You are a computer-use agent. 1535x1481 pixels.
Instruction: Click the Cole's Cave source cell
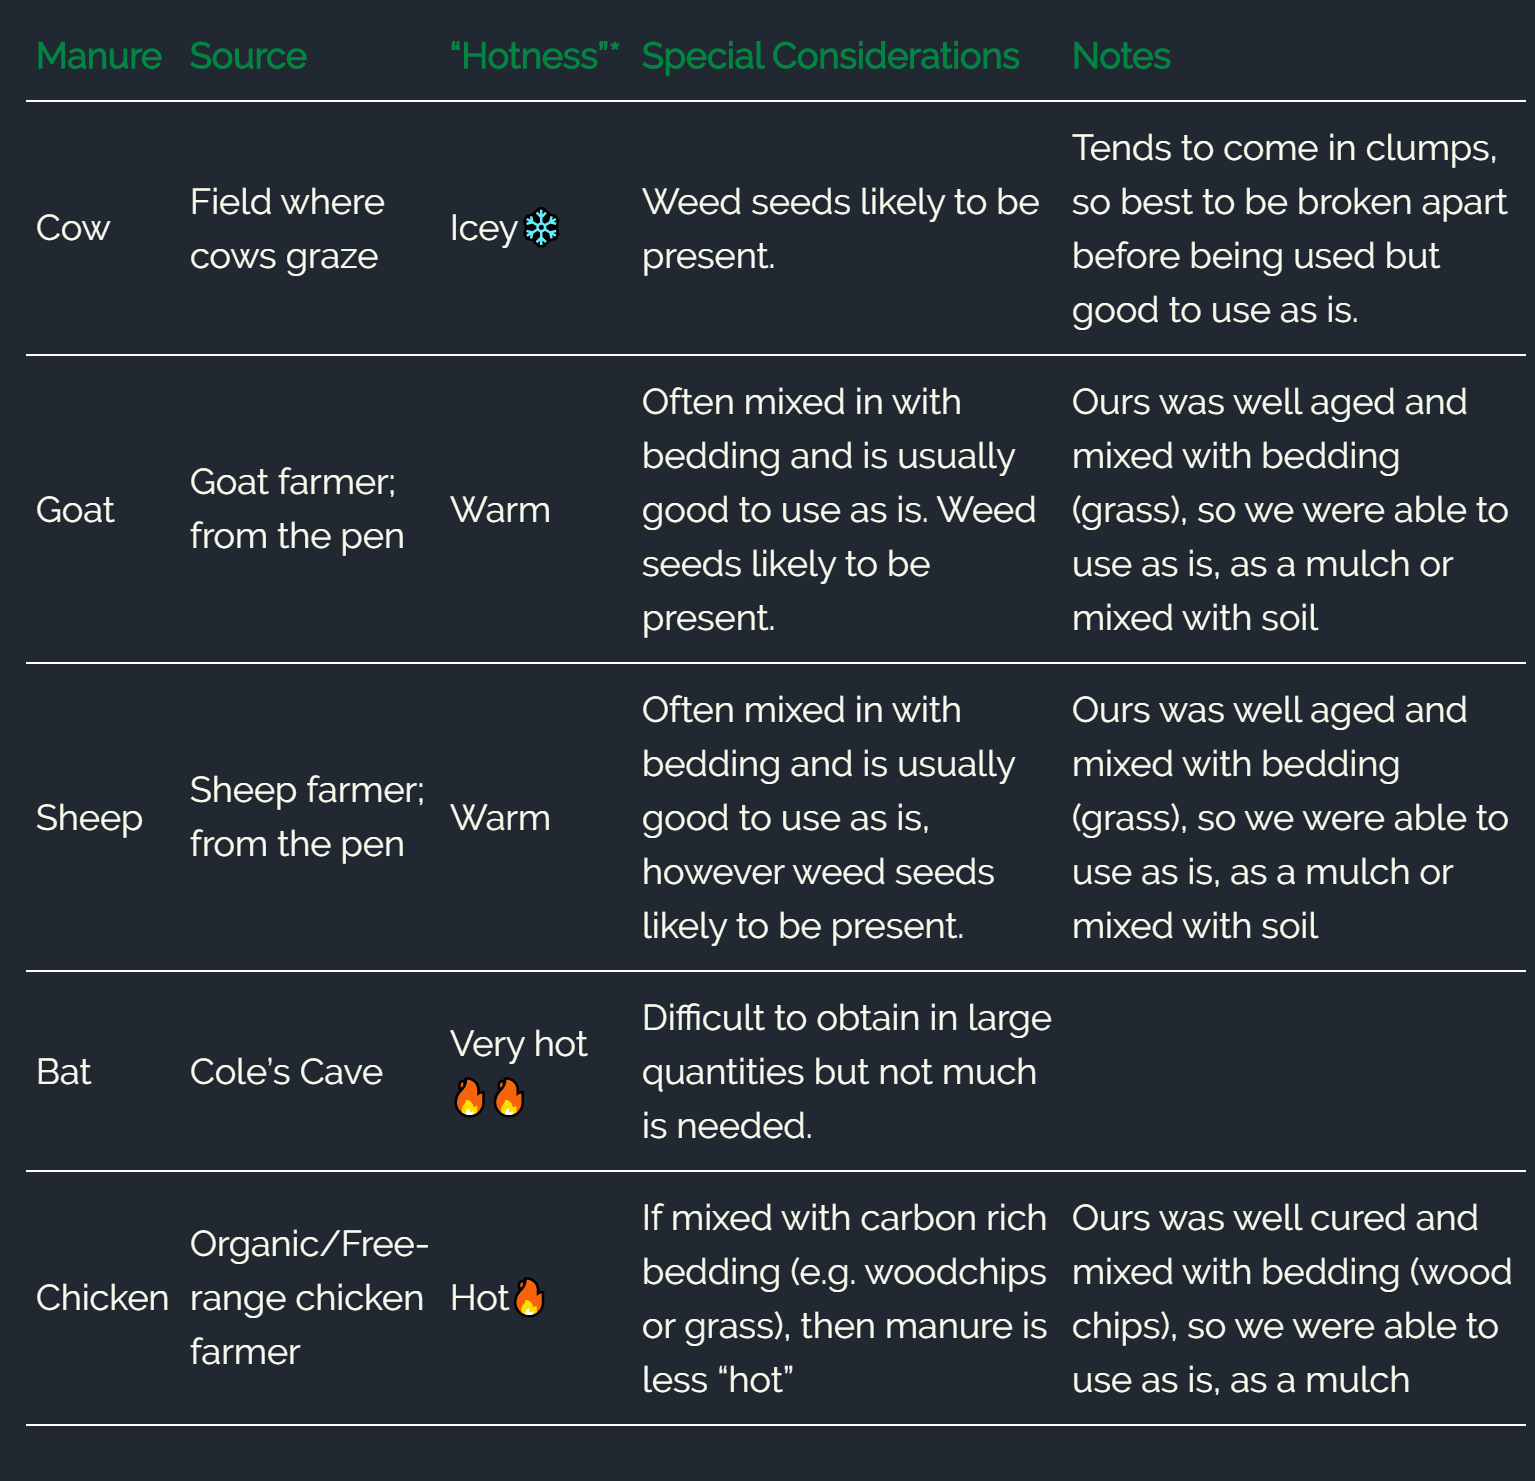click(x=286, y=1072)
